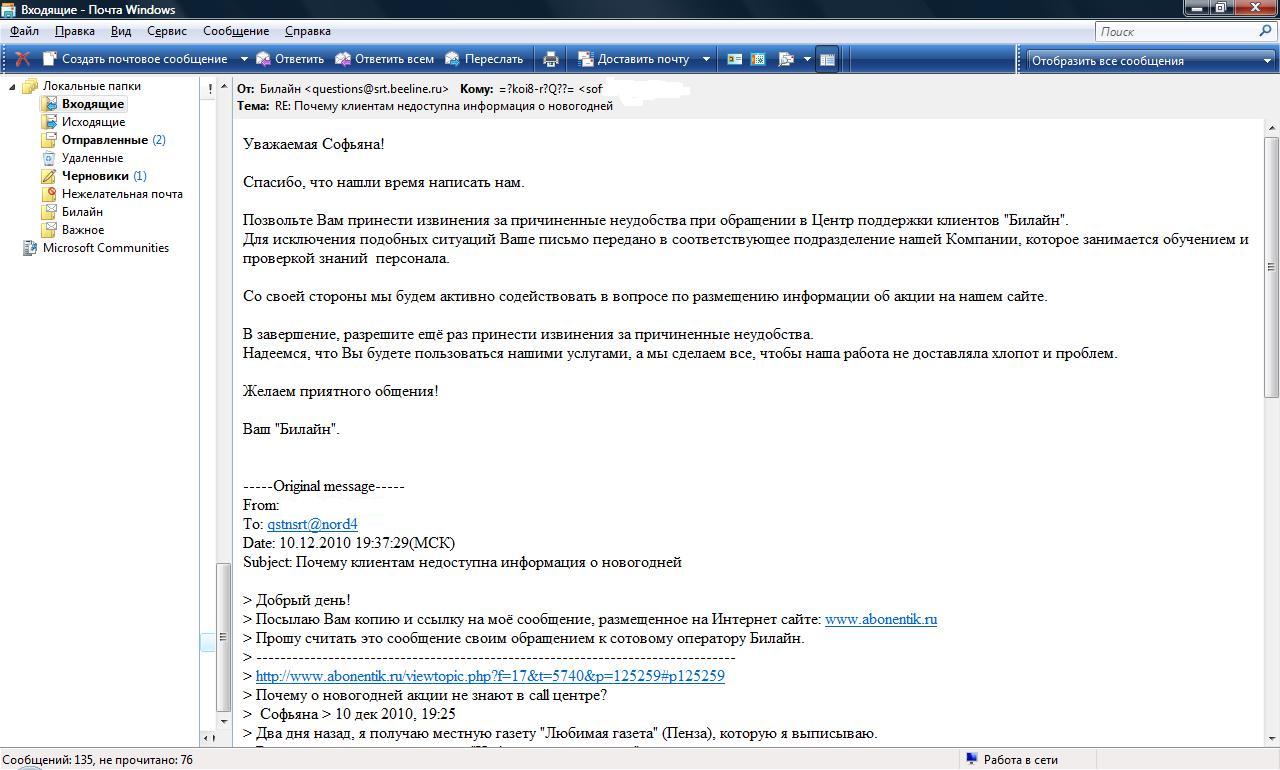The height and width of the screenshot is (770, 1280).
Task: Open the Вид menu
Action: tap(120, 31)
